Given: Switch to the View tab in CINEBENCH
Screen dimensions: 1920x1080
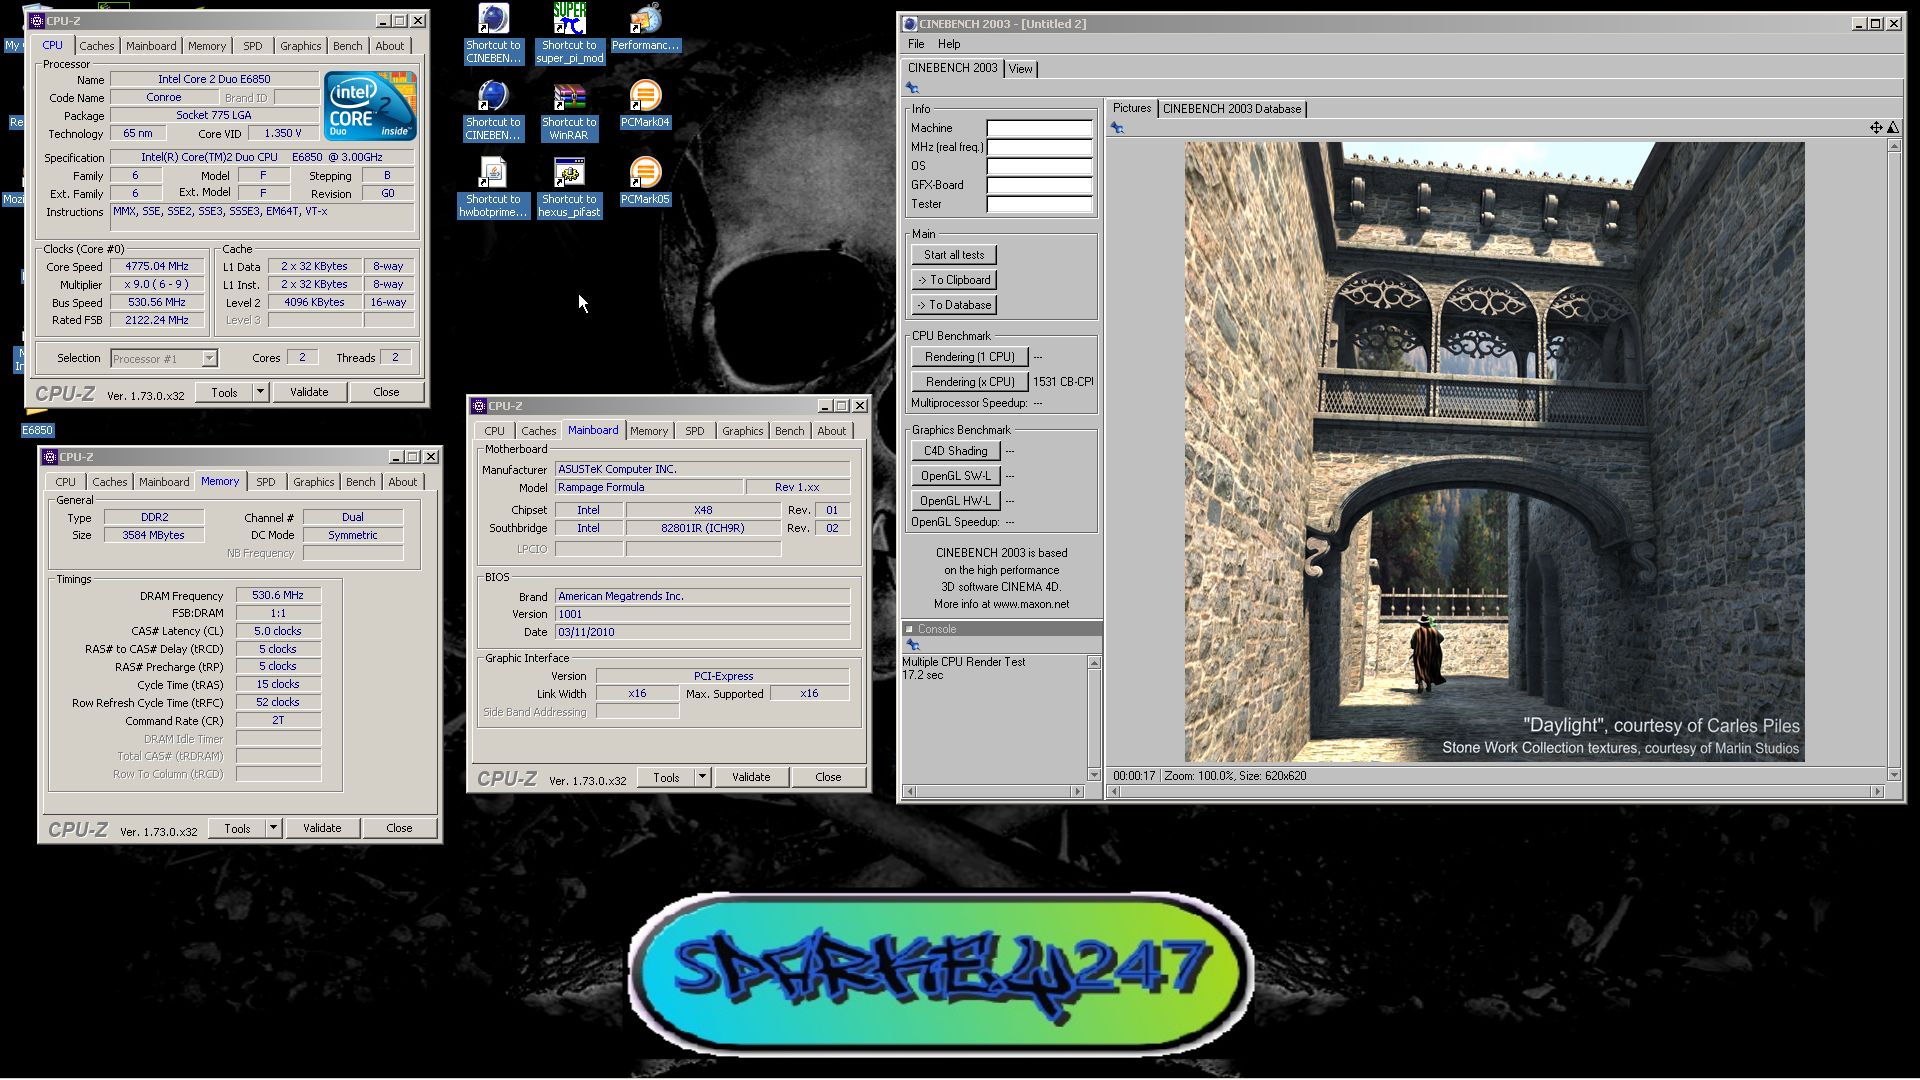Looking at the screenshot, I should (1020, 69).
